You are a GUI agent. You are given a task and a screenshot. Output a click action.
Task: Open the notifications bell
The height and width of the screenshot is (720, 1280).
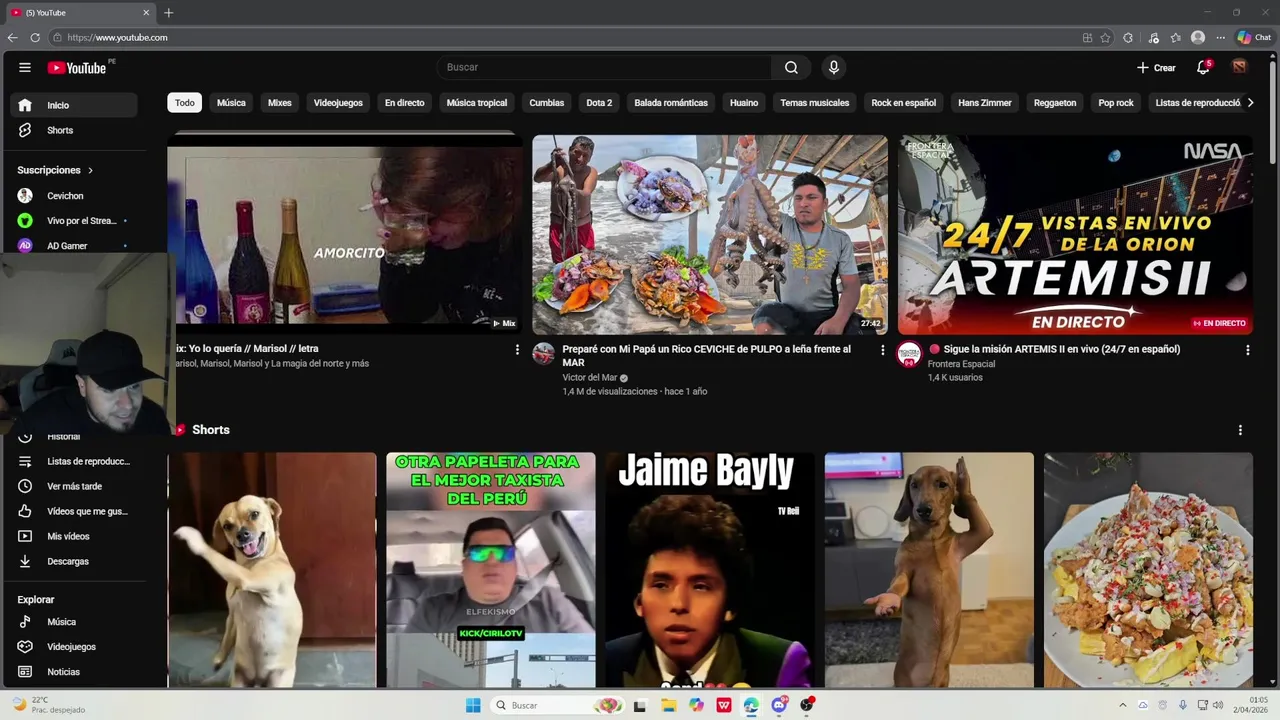tap(1203, 67)
